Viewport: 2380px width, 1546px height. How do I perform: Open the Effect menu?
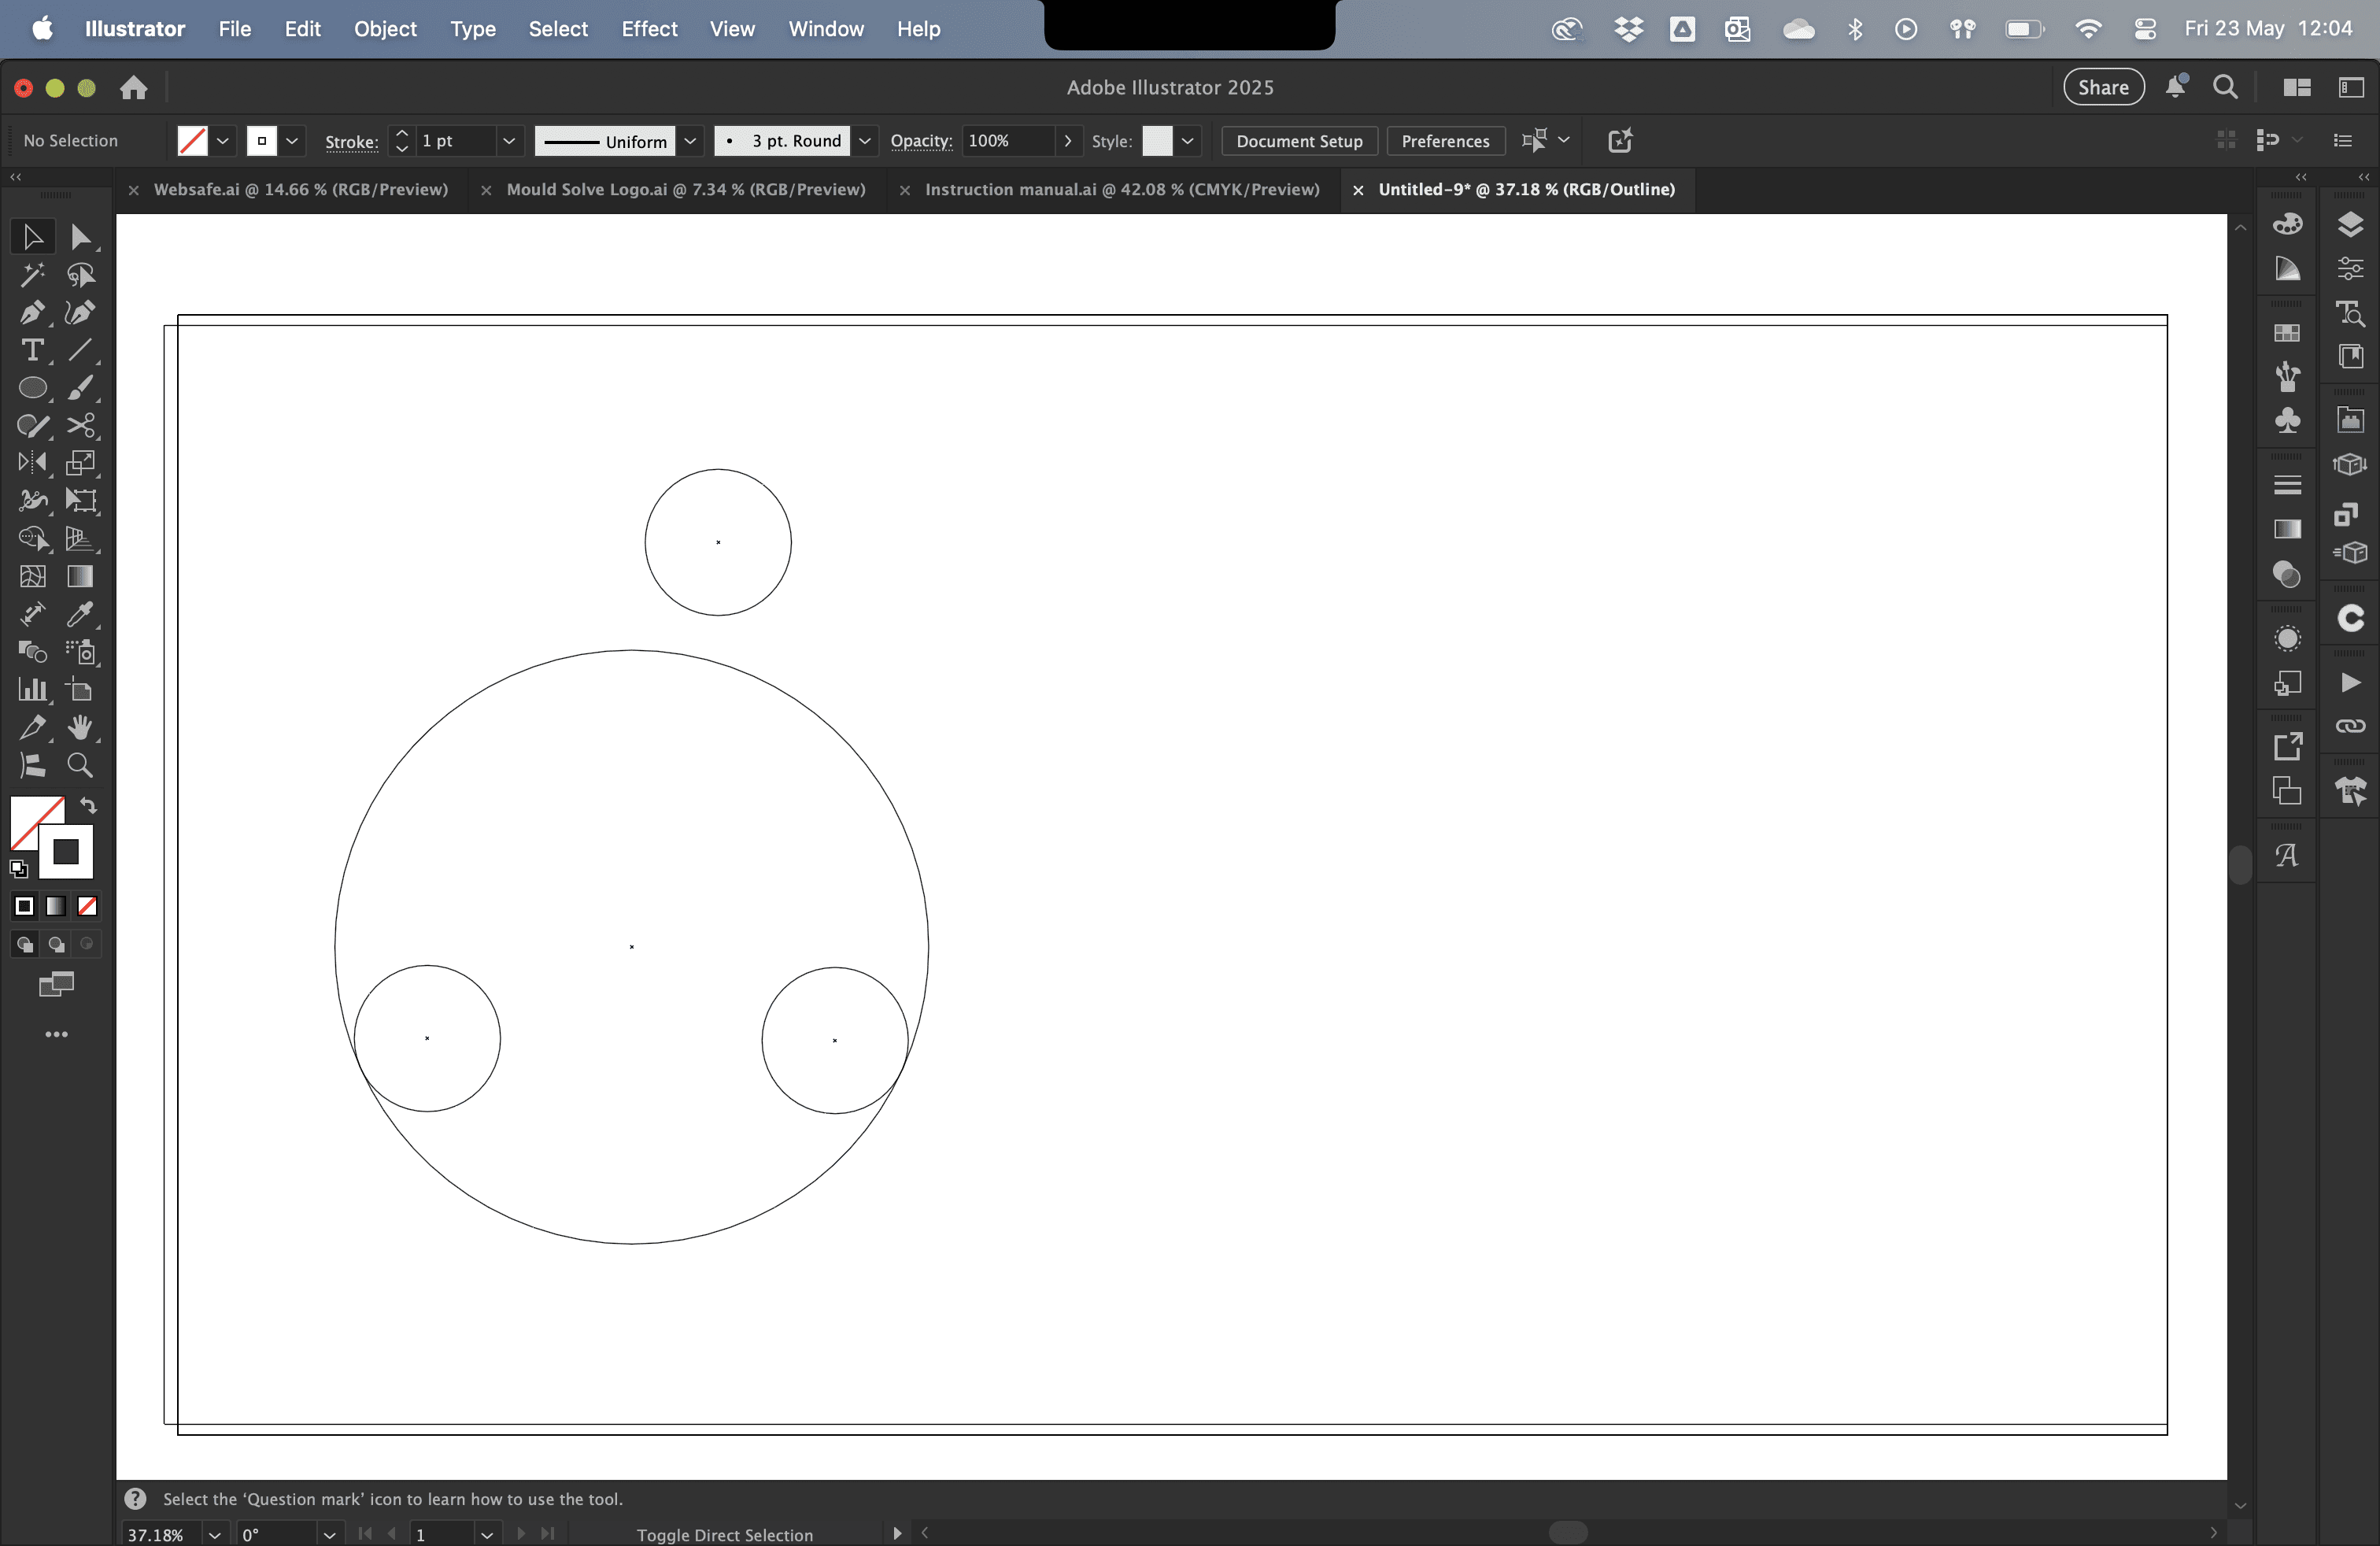click(x=649, y=29)
